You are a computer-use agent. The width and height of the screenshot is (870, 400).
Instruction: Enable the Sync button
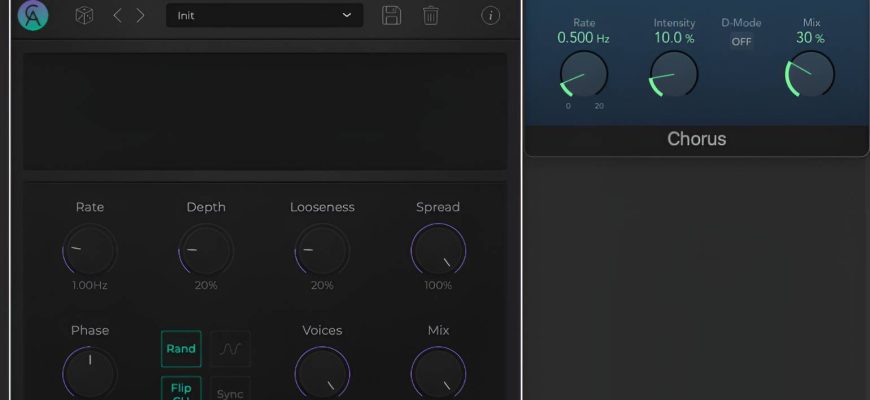click(x=230, y=391)
